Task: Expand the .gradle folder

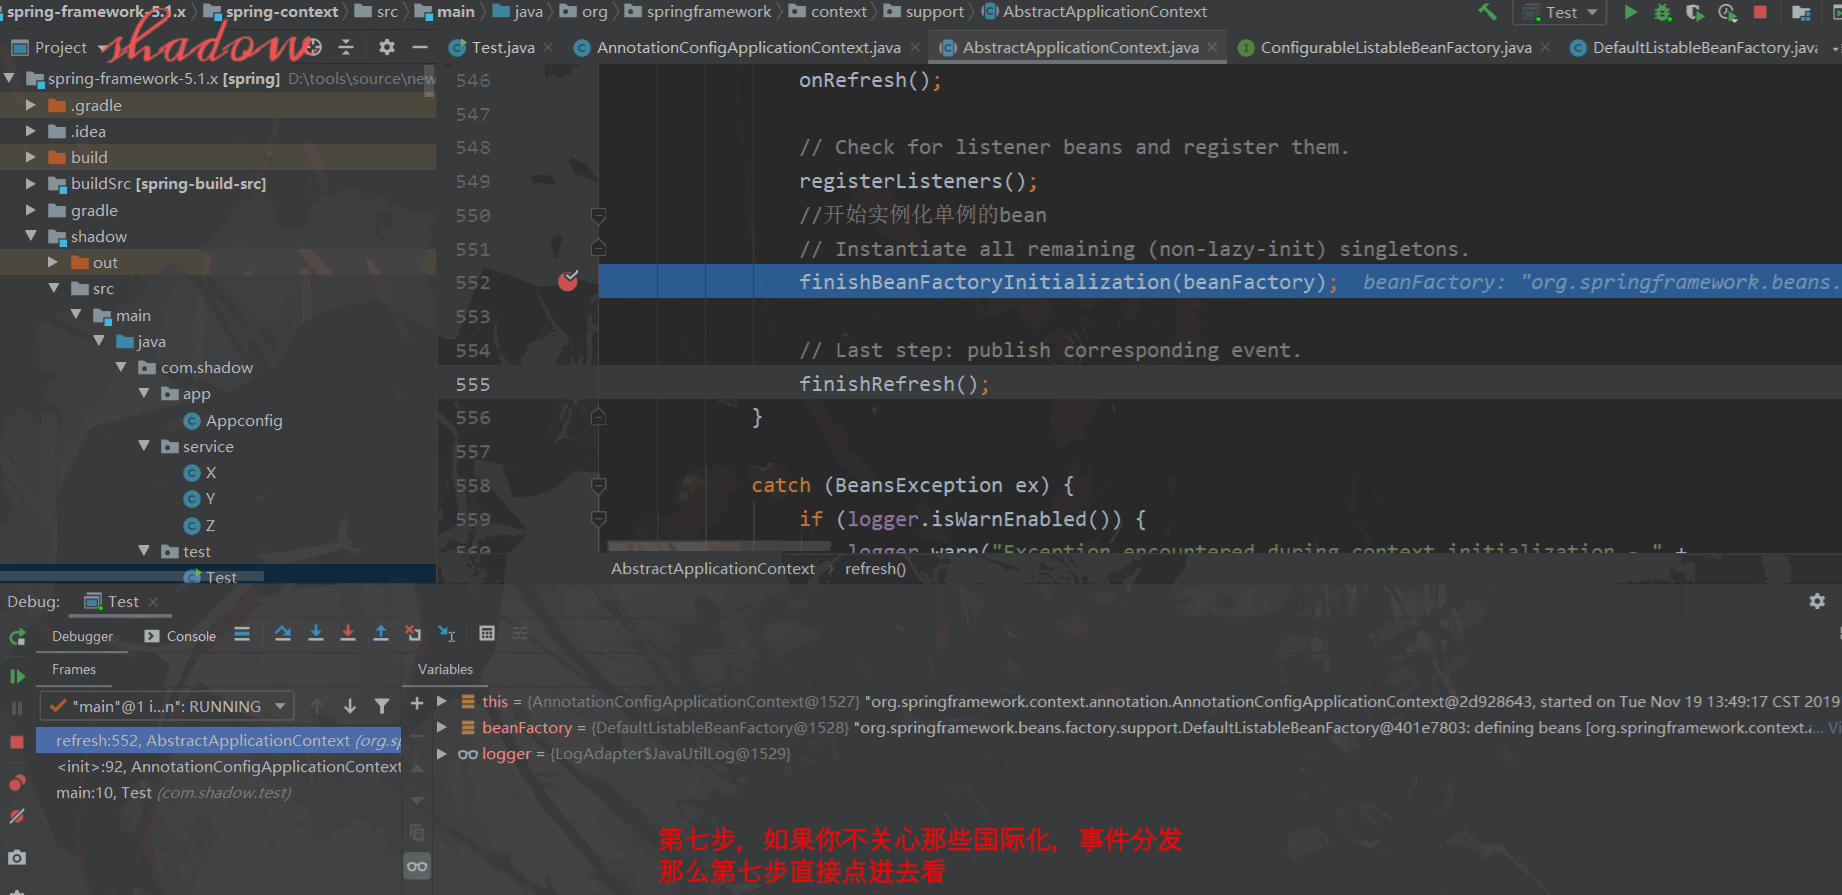Action: (x=30, y=105)
